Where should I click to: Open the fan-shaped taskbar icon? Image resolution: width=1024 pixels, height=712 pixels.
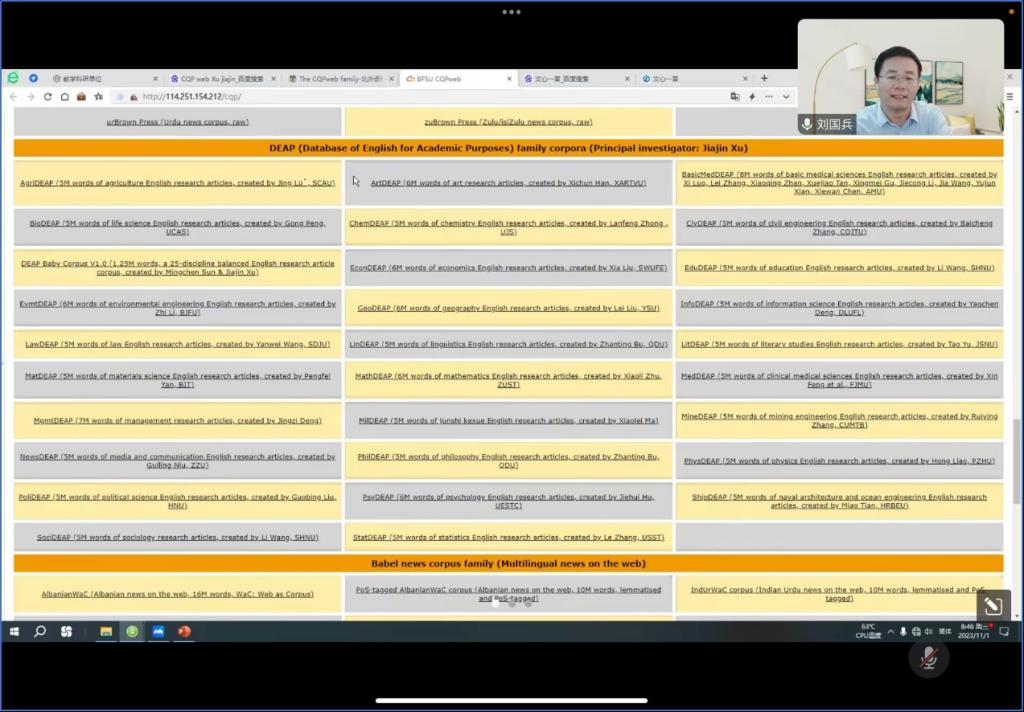(66, 632)
